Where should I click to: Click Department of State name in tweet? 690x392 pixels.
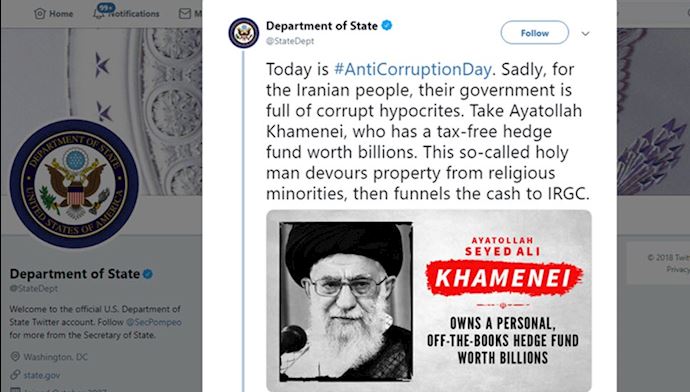point(322,26)
